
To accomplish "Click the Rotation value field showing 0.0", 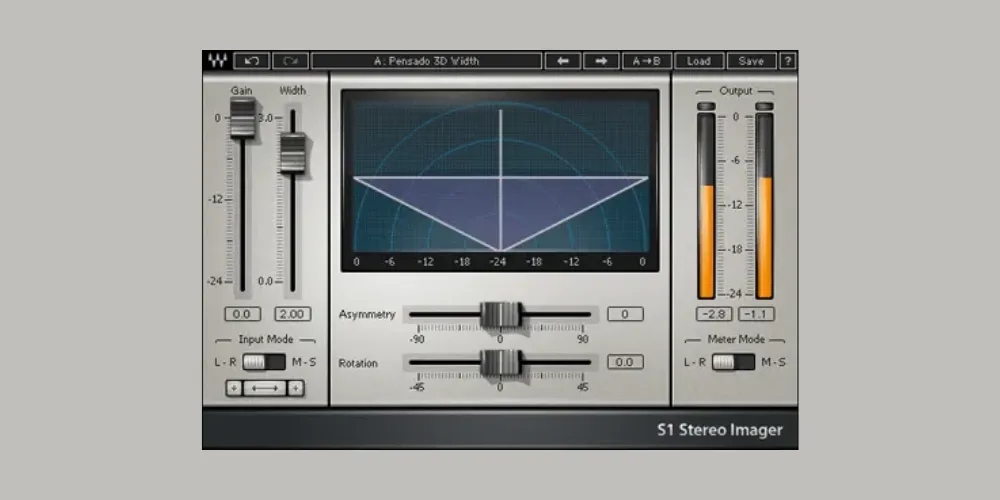I will [x=625, y=362].
